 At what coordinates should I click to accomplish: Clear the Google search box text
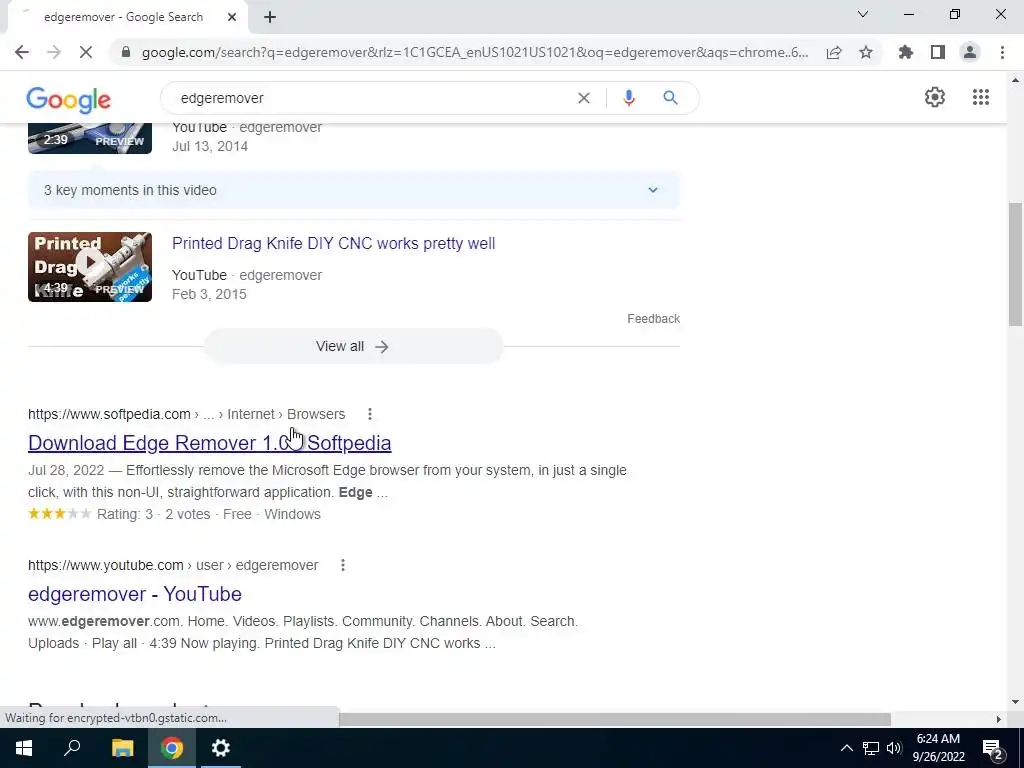pos(584,98)
